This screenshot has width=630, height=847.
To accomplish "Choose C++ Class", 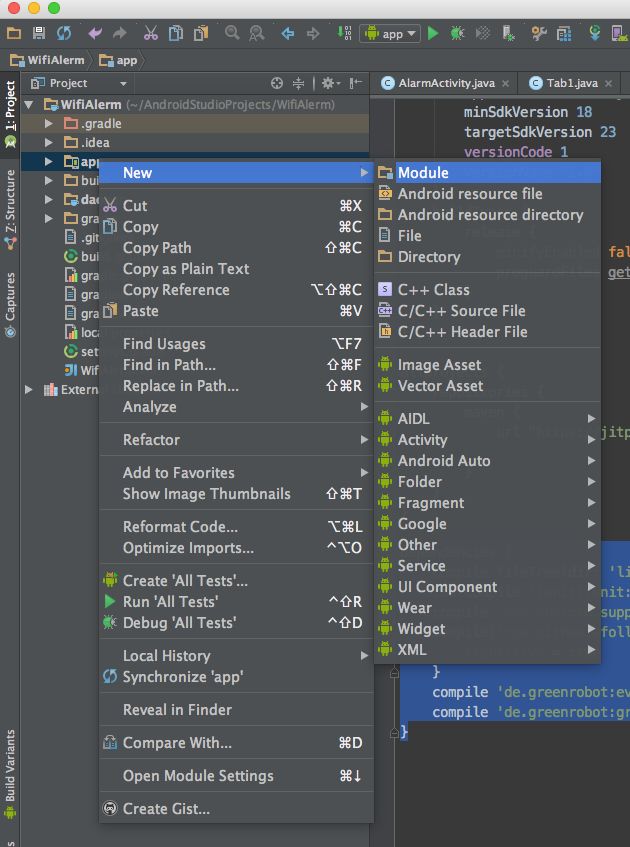I will [487, 290].
